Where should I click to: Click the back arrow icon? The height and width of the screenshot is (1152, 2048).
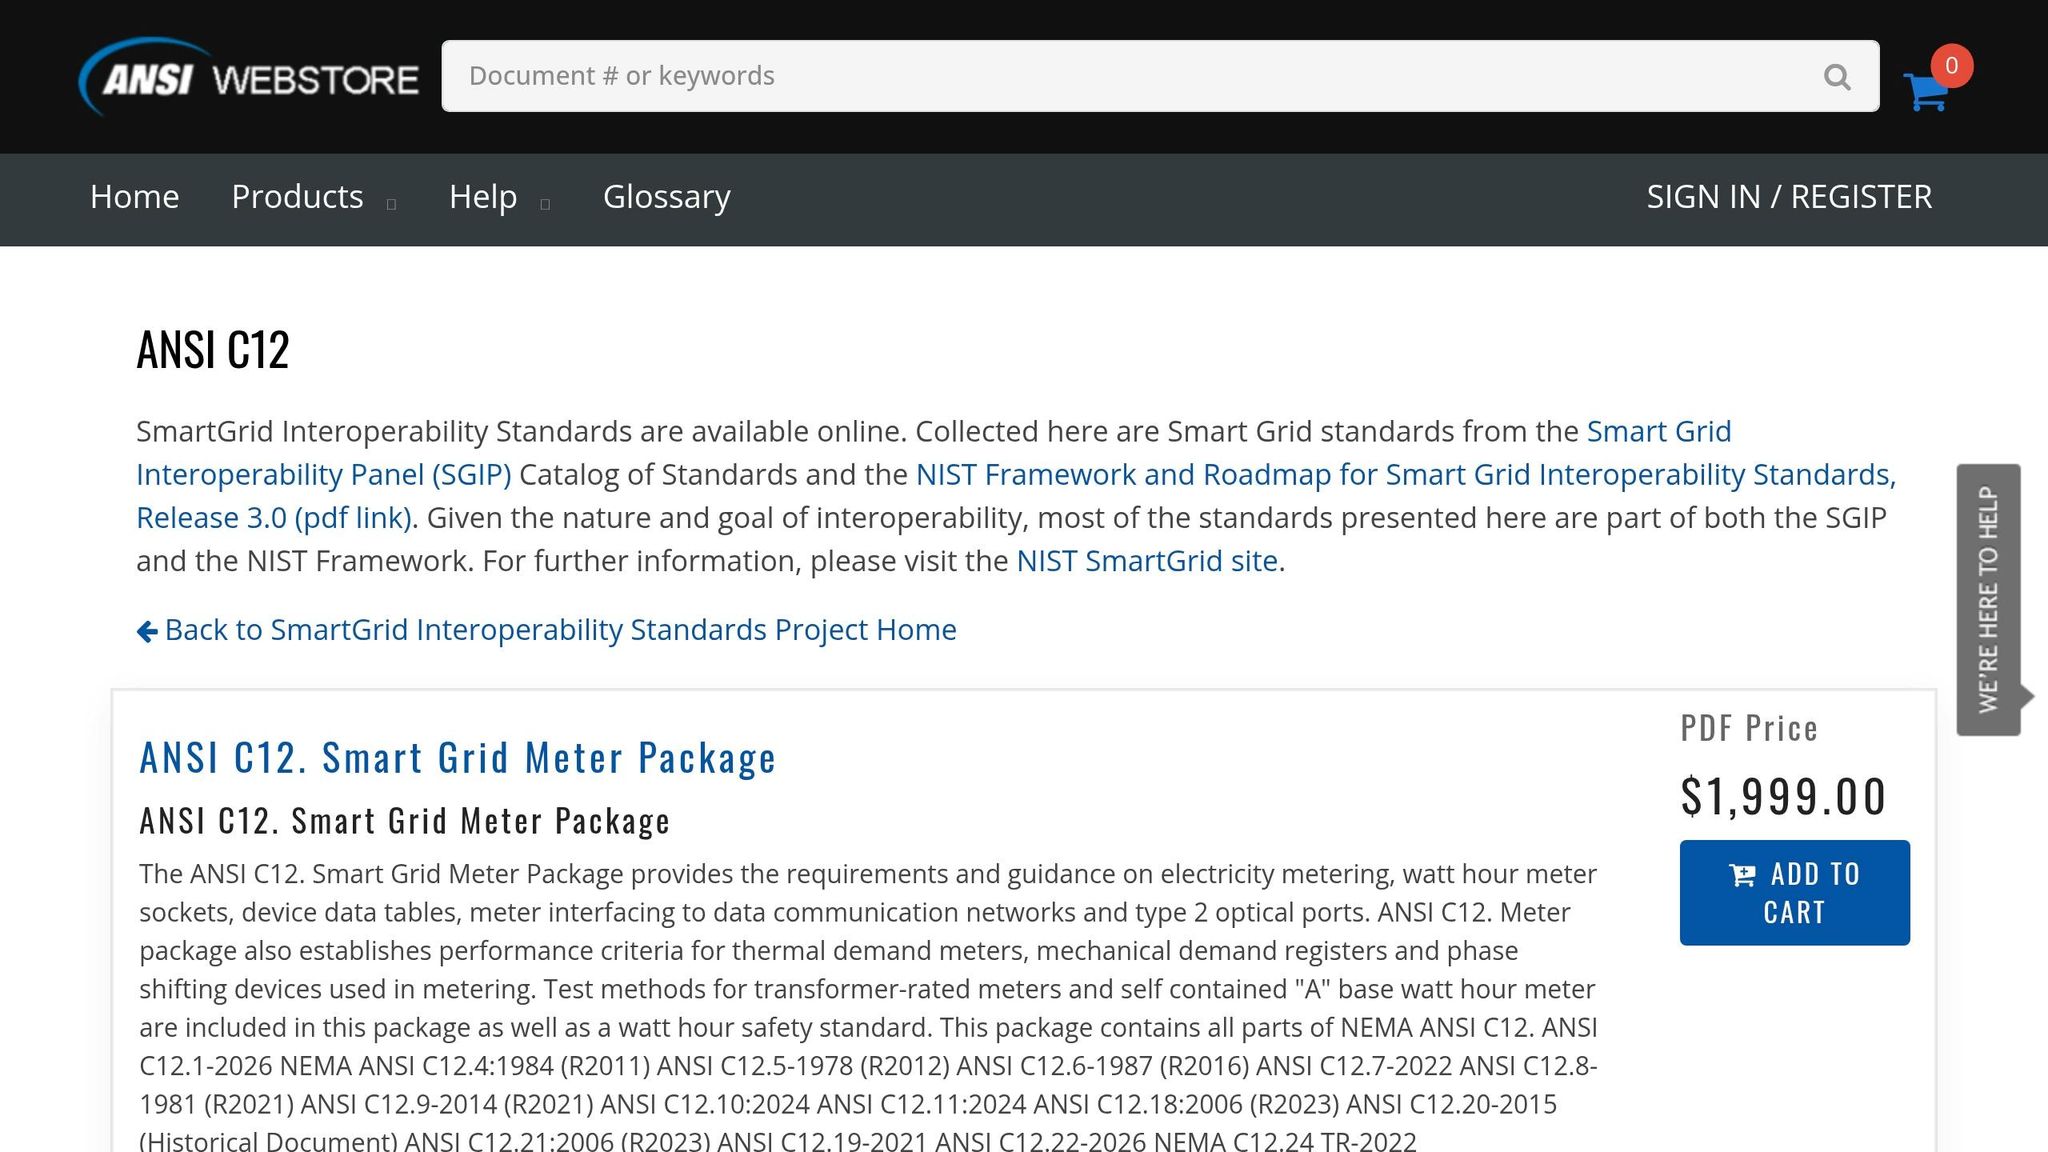point(147,631)
